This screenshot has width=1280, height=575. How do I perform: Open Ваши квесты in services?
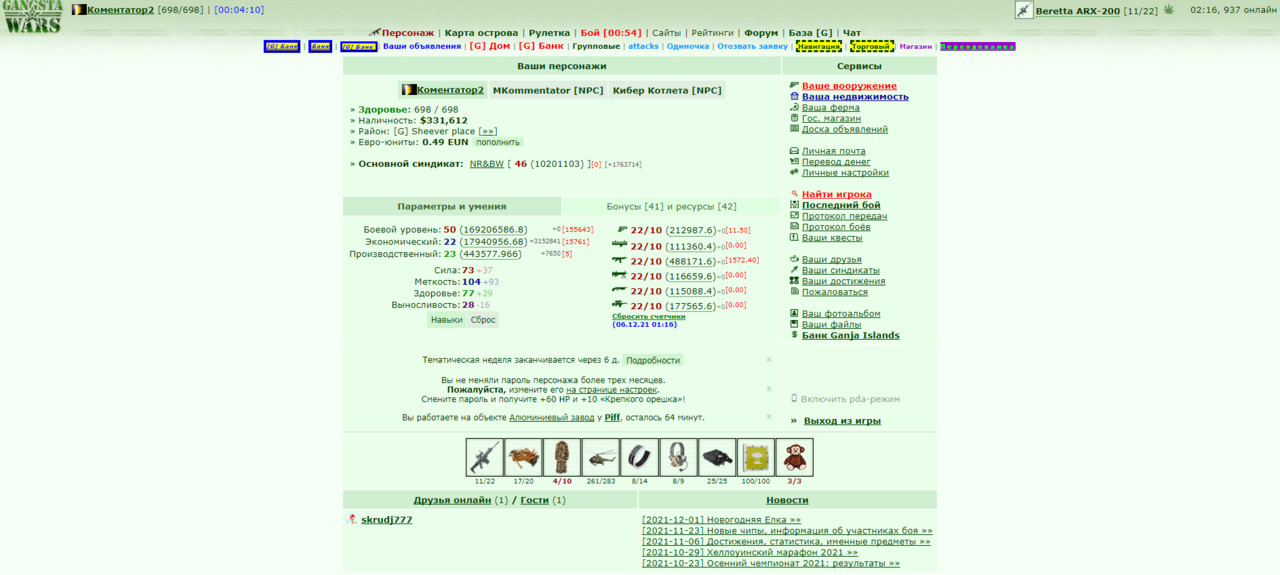point(832,238)
